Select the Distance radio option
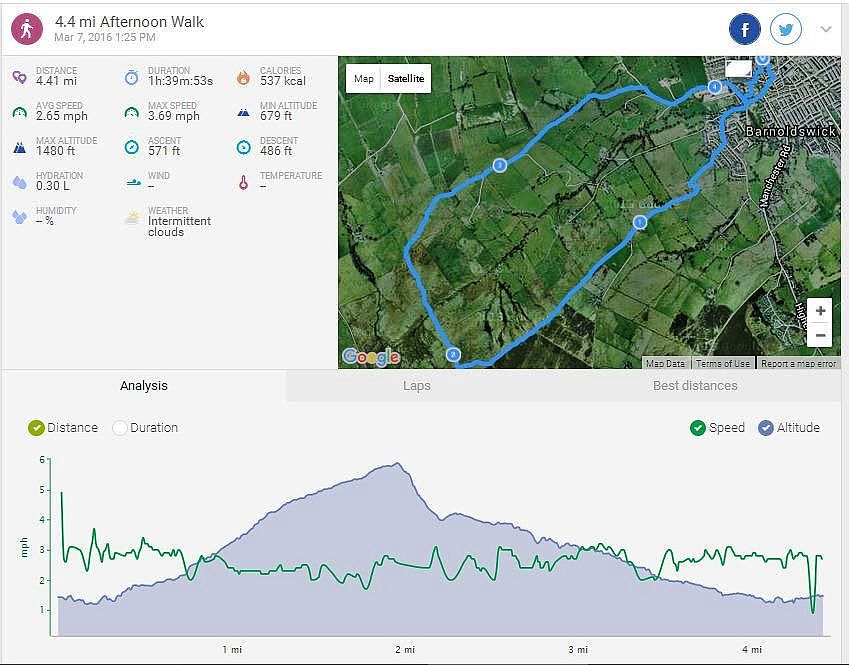 (x=37, y=428)
